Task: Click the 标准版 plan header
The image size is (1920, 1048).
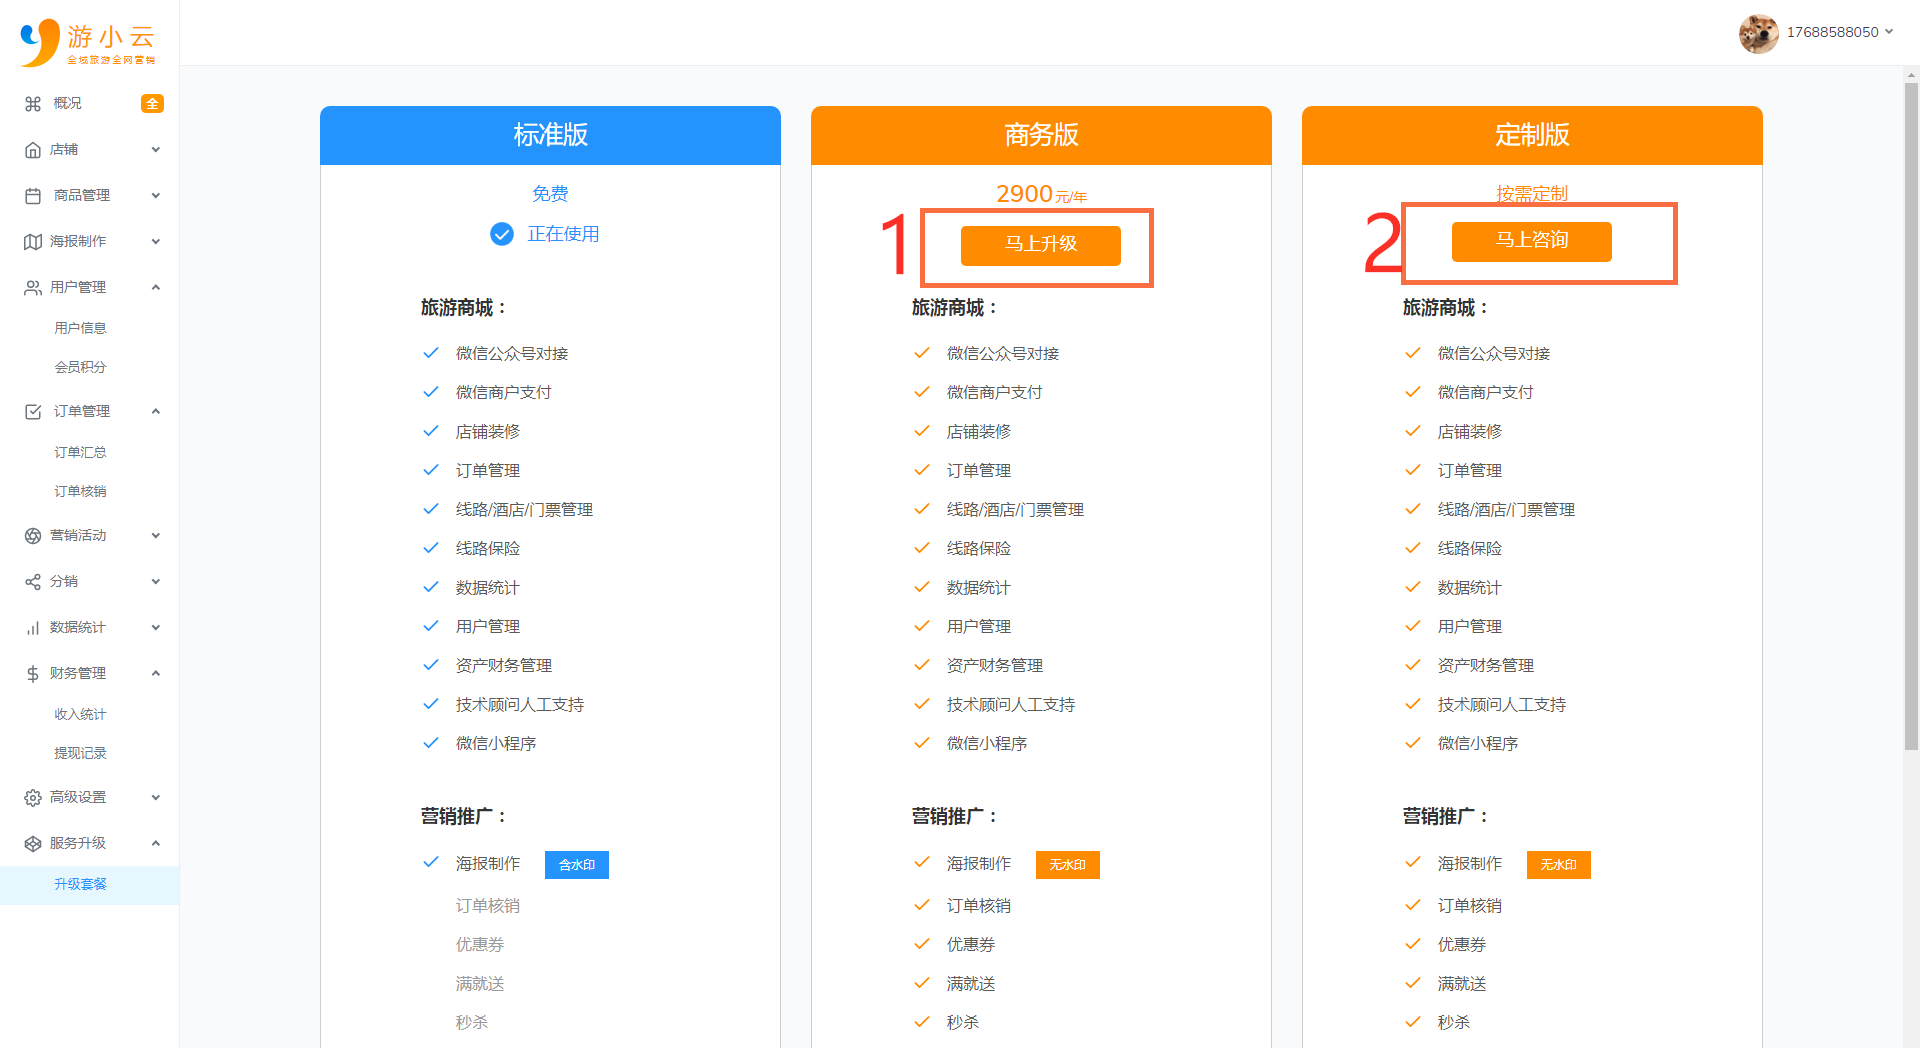Action: [550, 135]
